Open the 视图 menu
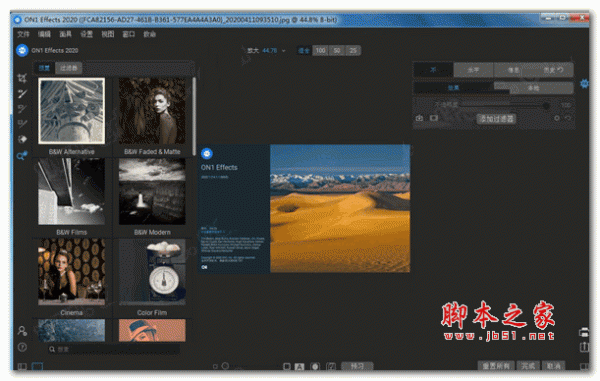 coord(108,34)
